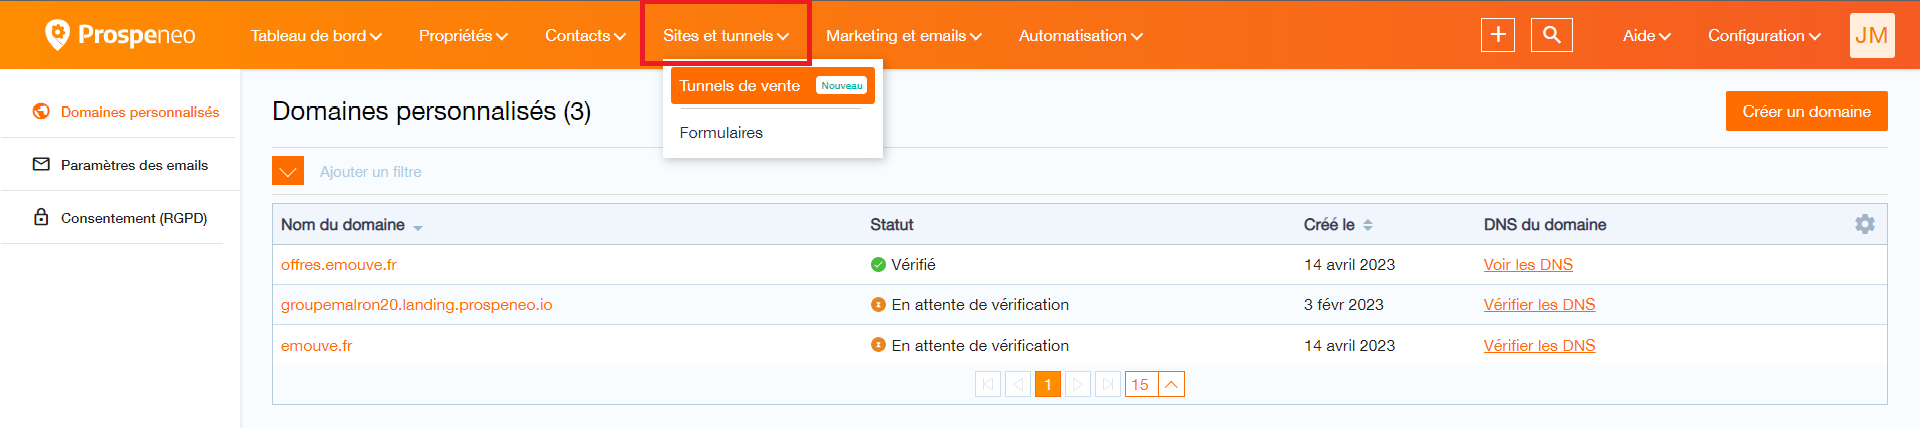
Task: Click the Nouveau badge on Tunnels de vente
Action: tap(842, 86)
